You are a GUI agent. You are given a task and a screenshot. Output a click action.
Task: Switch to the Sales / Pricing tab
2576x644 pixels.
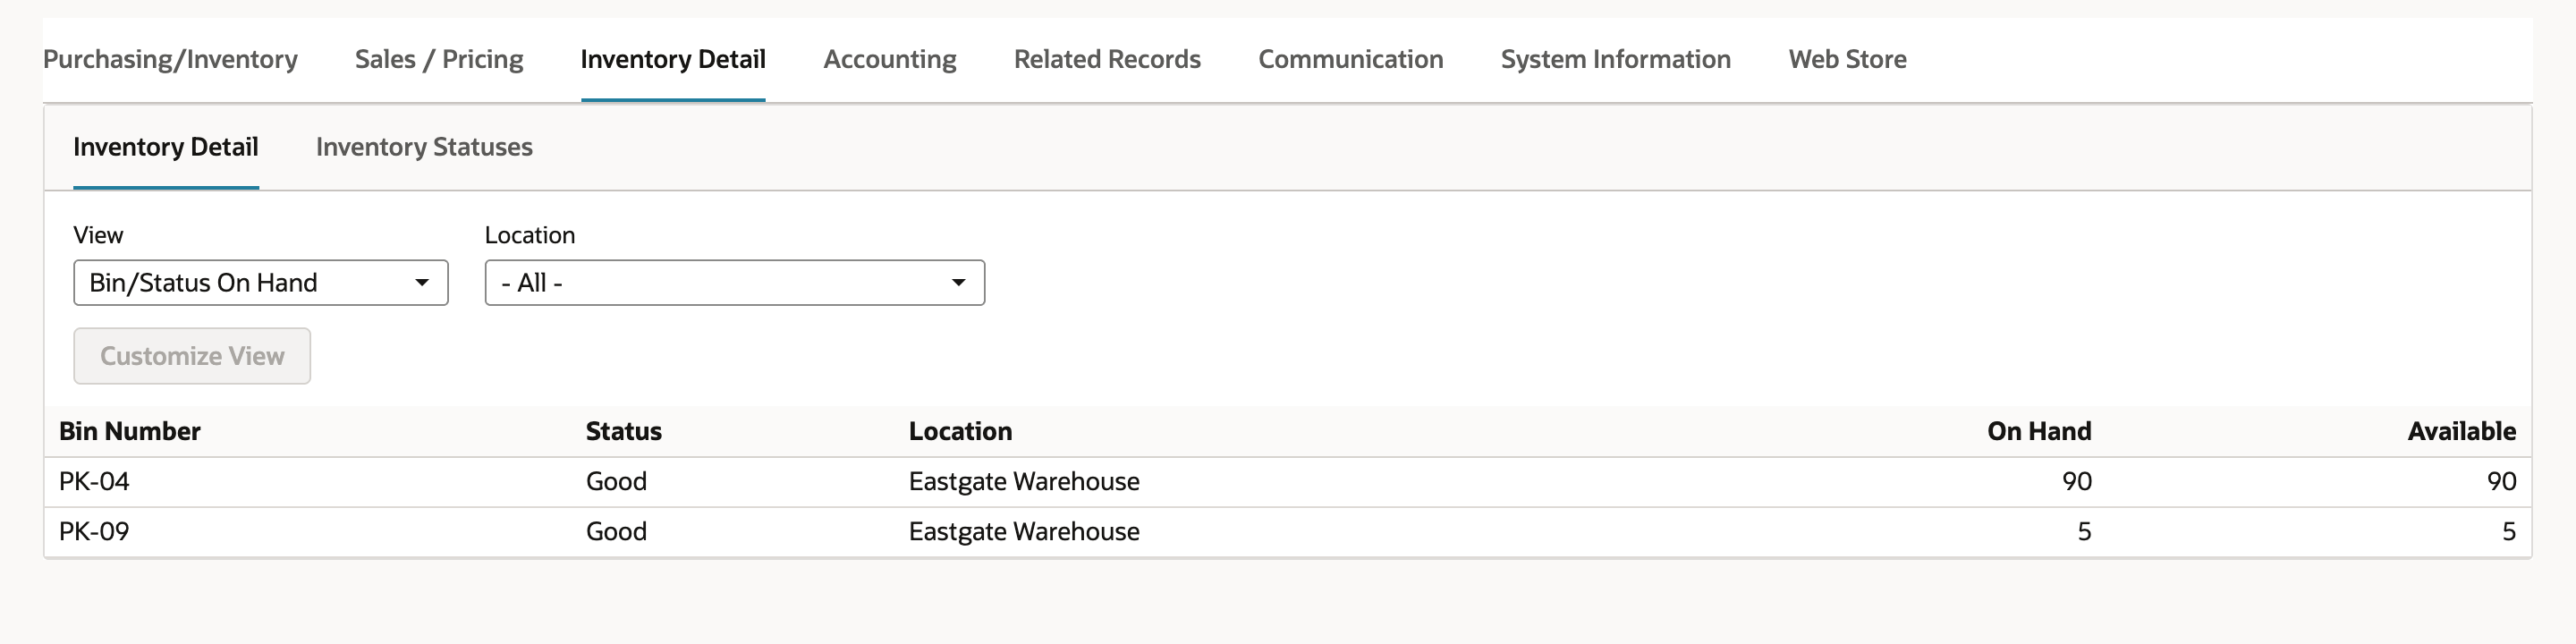click(439, 59)
